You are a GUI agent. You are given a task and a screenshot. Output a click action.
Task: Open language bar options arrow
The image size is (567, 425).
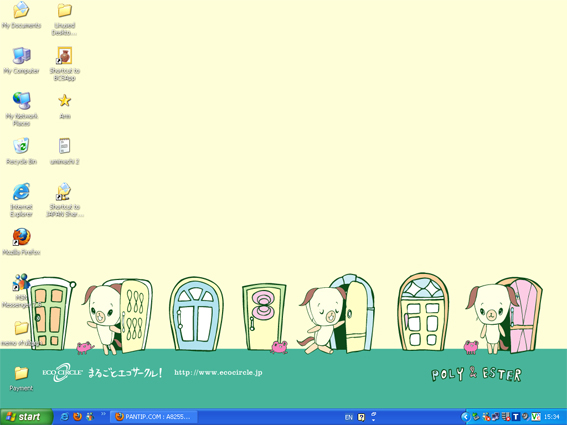pos(374,420)
